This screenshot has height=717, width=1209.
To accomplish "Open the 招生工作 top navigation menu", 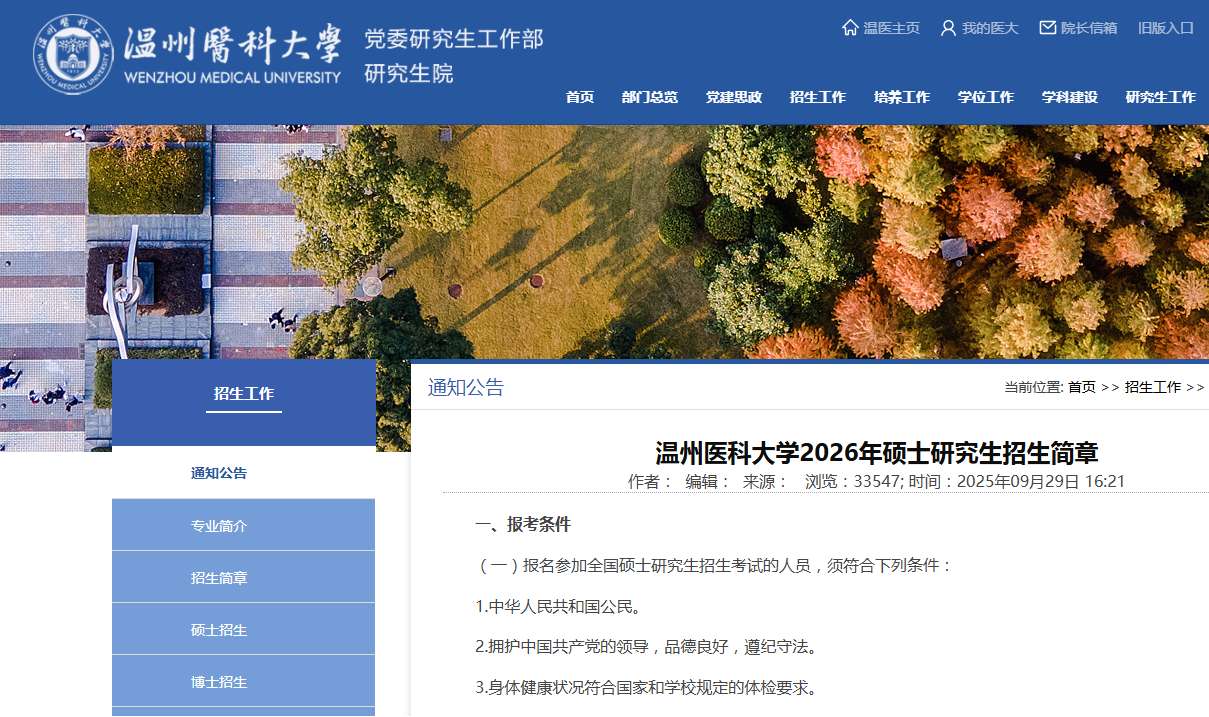I will point(817,97).
